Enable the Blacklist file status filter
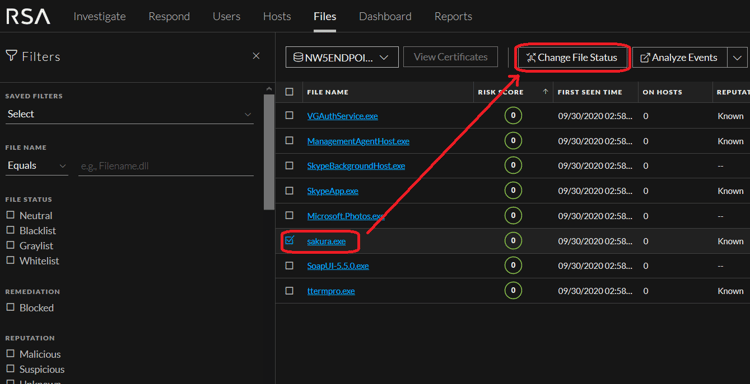The height and width of the screenshot is (384, 750). tap(11, 230)
